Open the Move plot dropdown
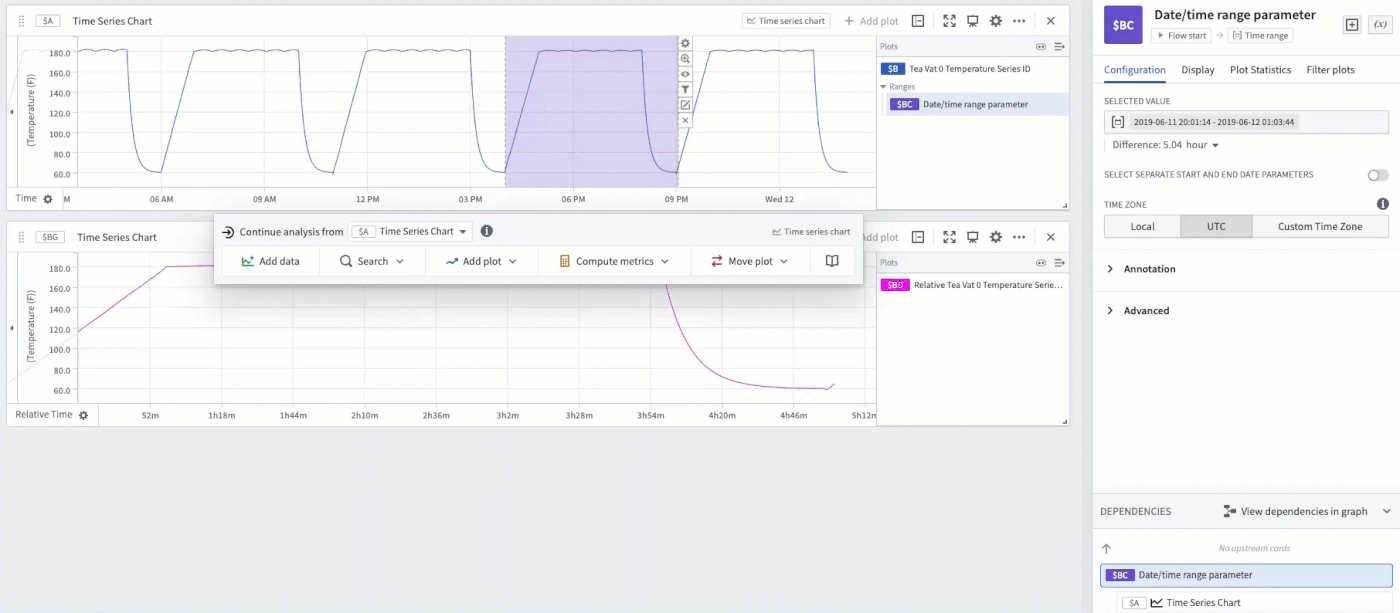The height and width of the screenshot is (613, 1400). click(x=749, y=261)
